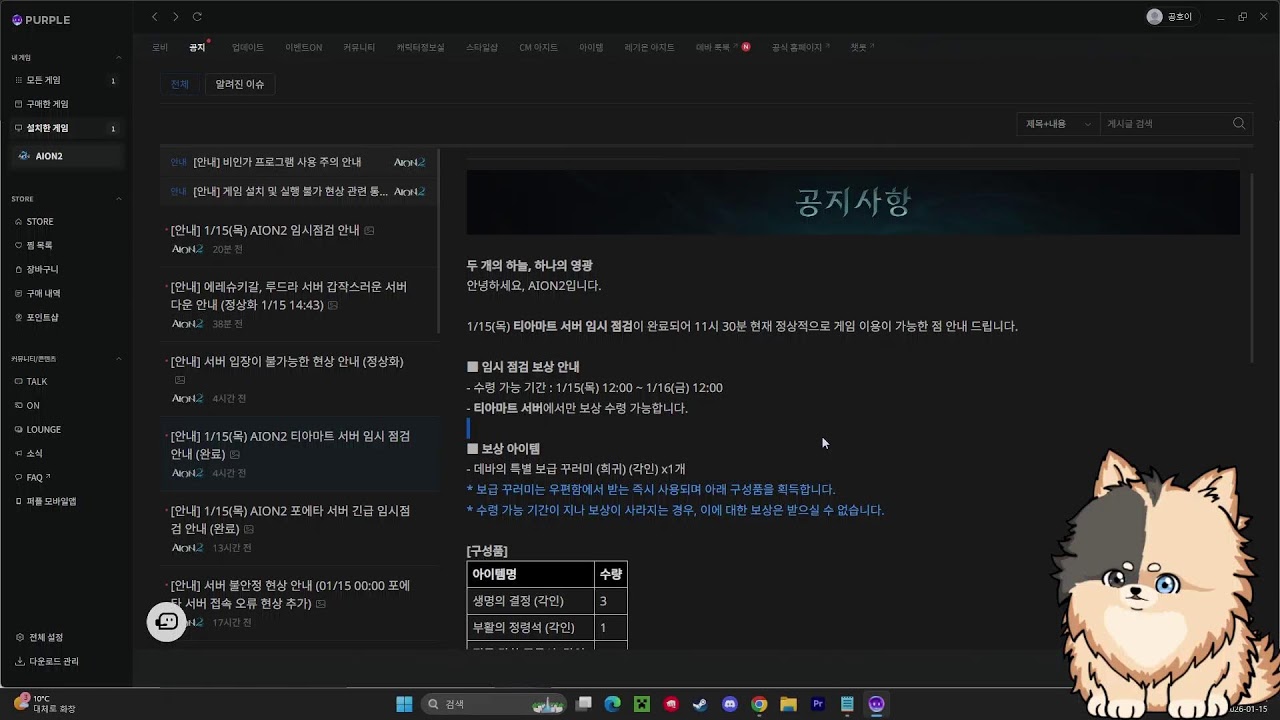Open Premiere Pro from the taskbar
Image resolution: width=1280 pixels, height=720 pixels.
click(818, 704)
